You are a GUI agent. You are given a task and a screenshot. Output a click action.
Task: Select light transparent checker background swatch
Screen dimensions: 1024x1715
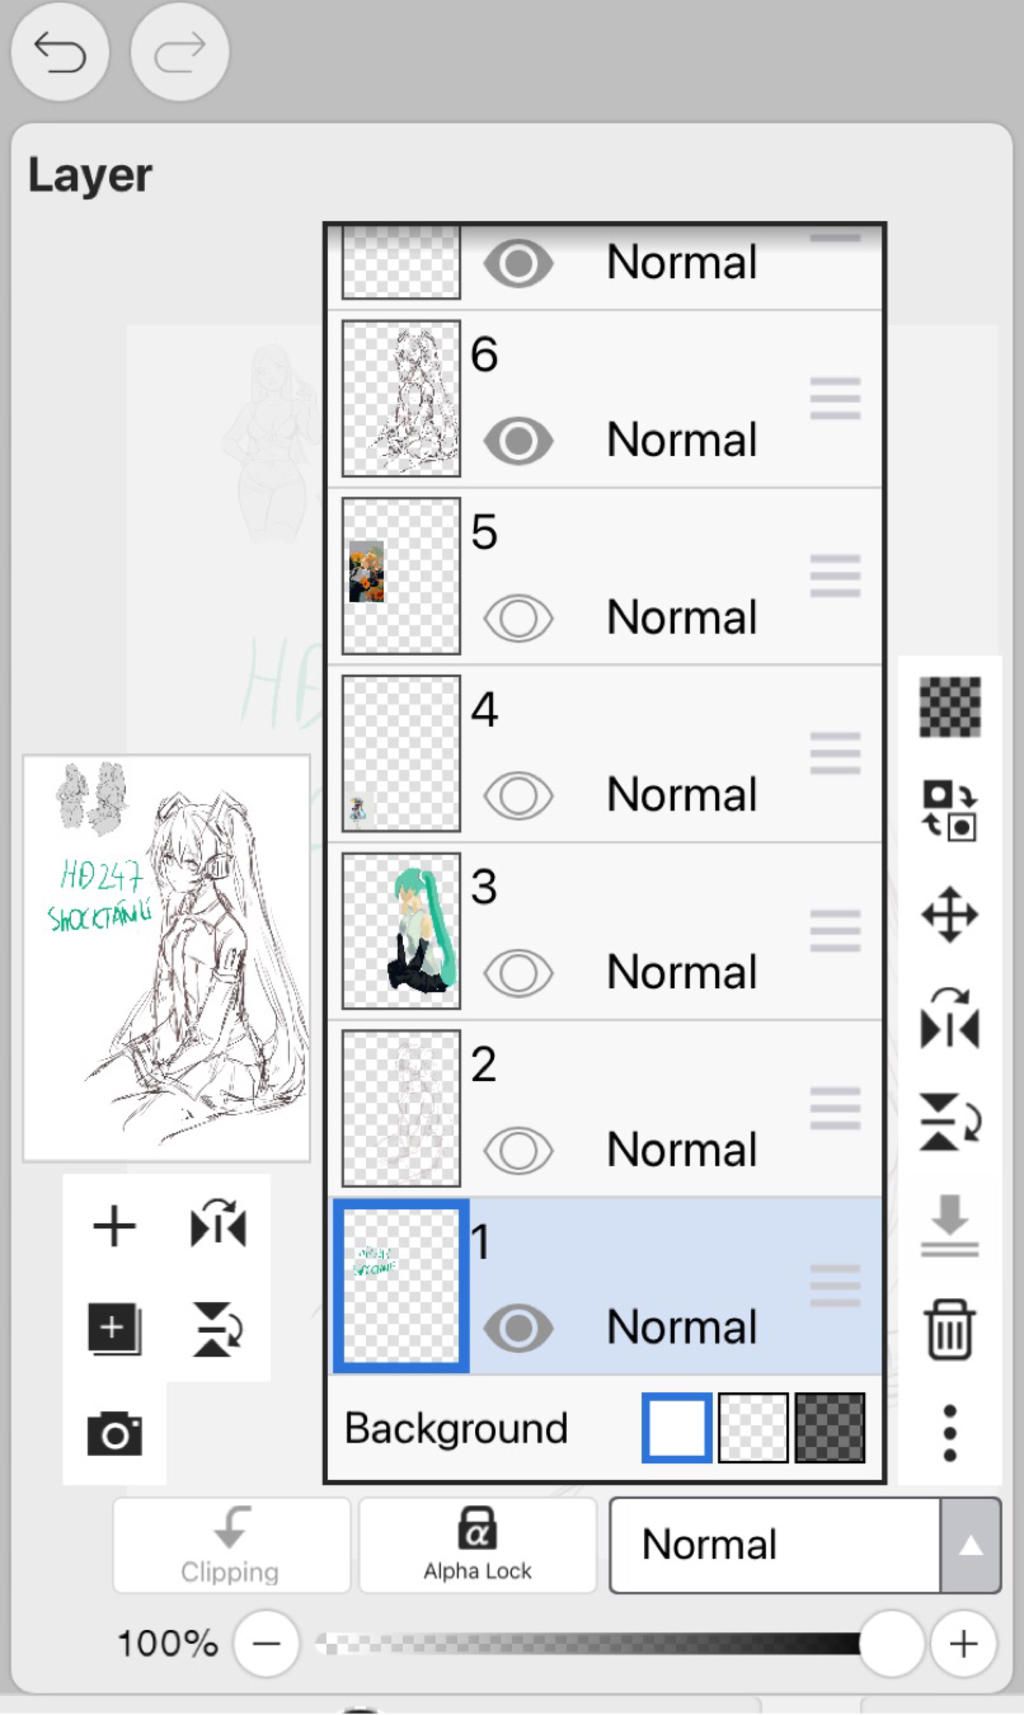pyautogui.click(x=753, y=1427)
